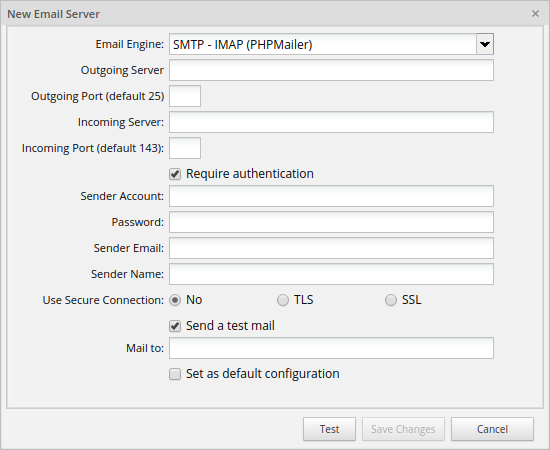Choose the SSL secure connection option

coord(391,300)
